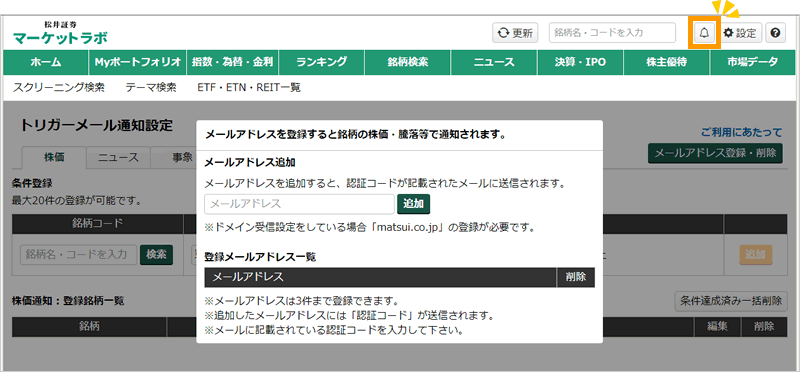Image resolution: width=800 pixels, height=372 pixels.
Task: Click the メールアドレス登録・削除 button
Action: (715, 153)
